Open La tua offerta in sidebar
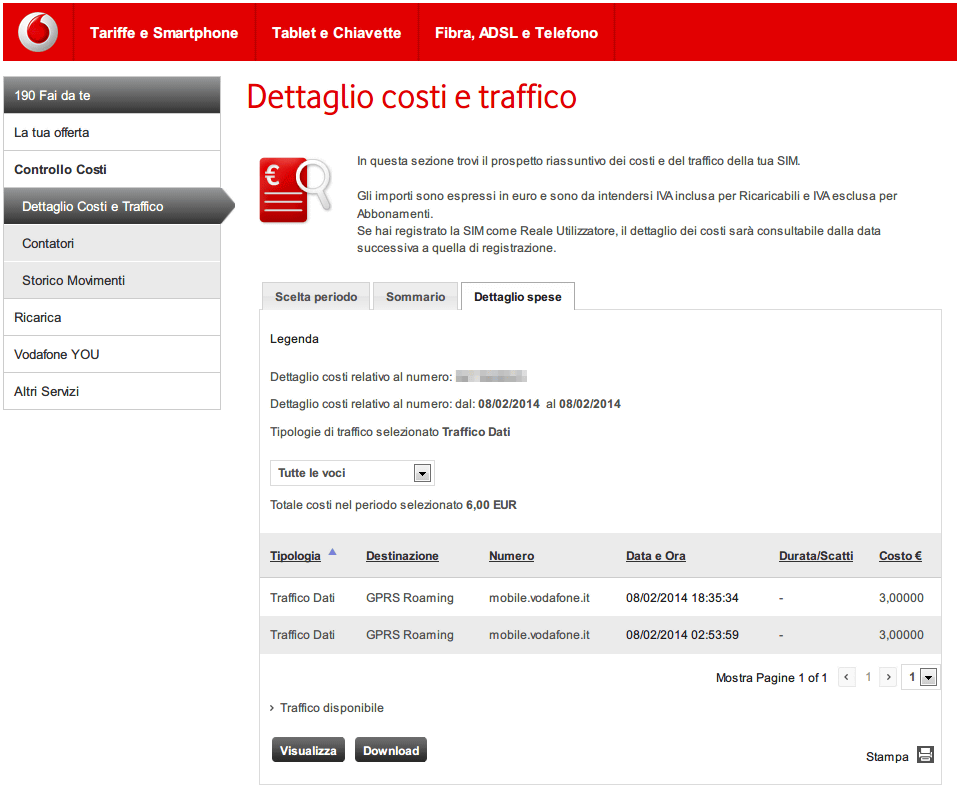Screen dimensions: 960x790 tap(112, 132)
